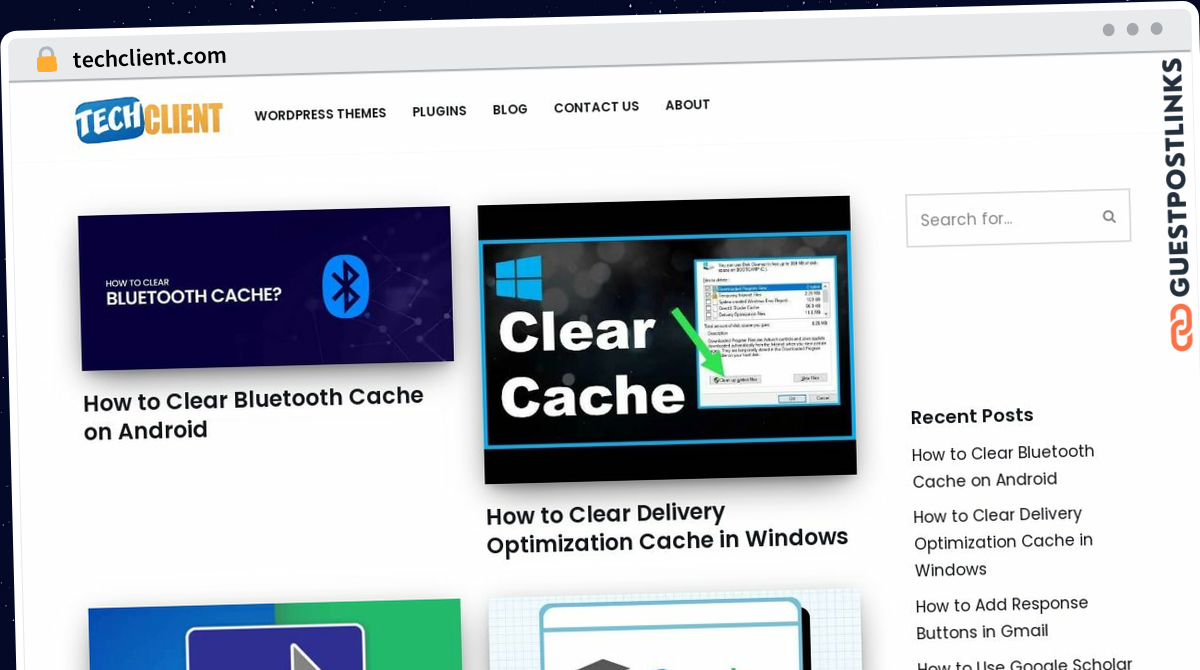
Task: Open post title 'How to Clear Delivery Optimization Cache in Windows'
Action: 667,527
